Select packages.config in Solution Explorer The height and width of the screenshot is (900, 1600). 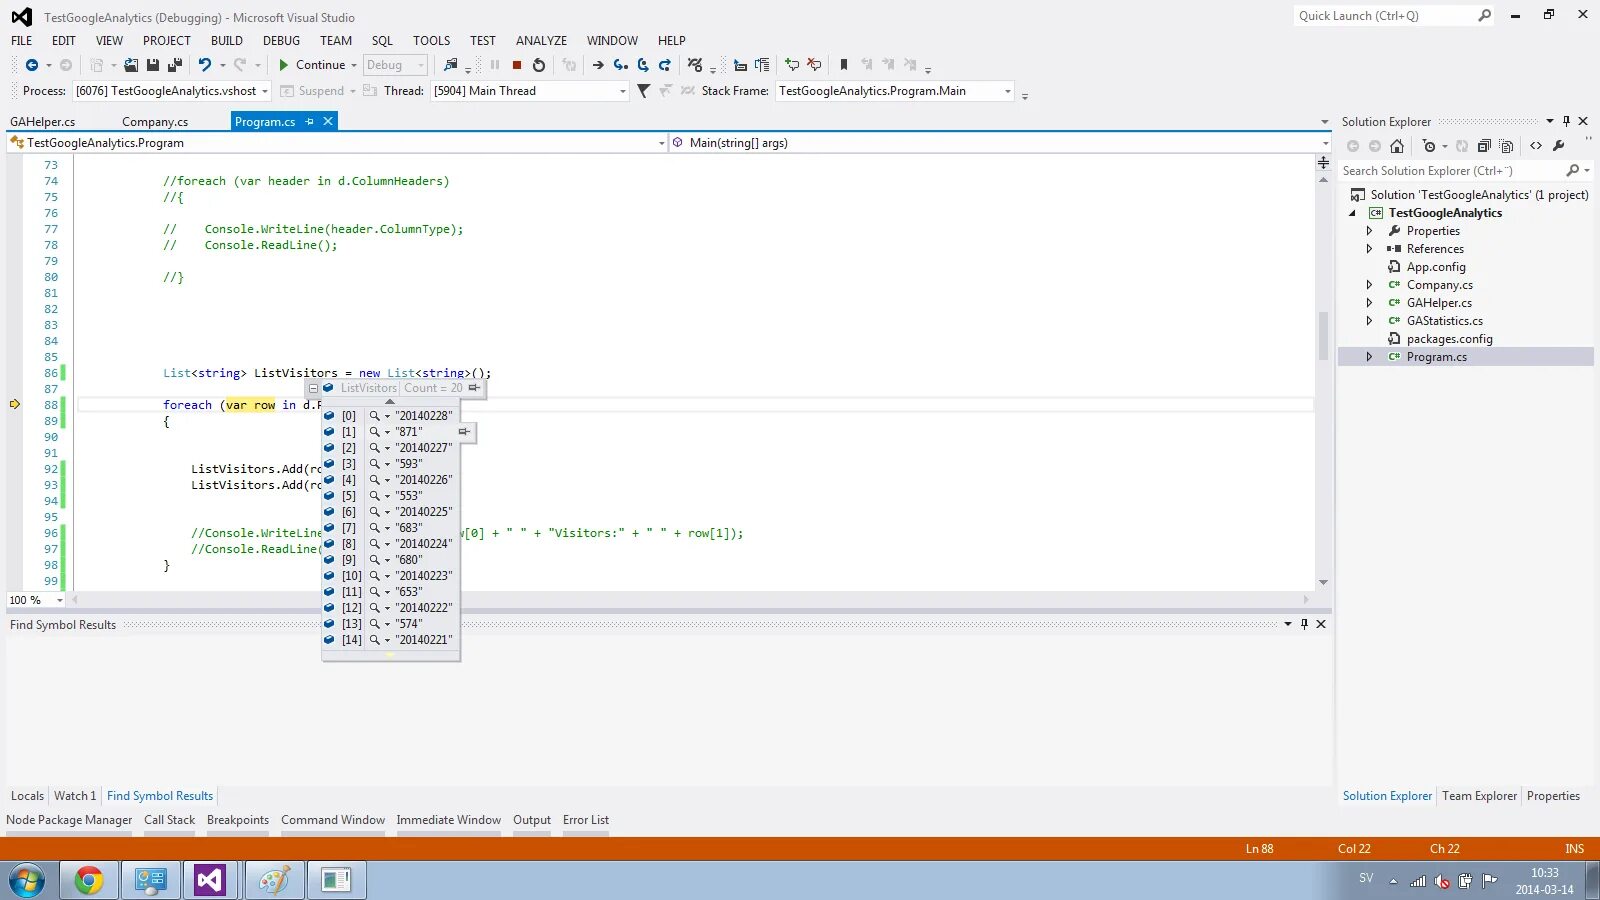[x=1449, y=339]
